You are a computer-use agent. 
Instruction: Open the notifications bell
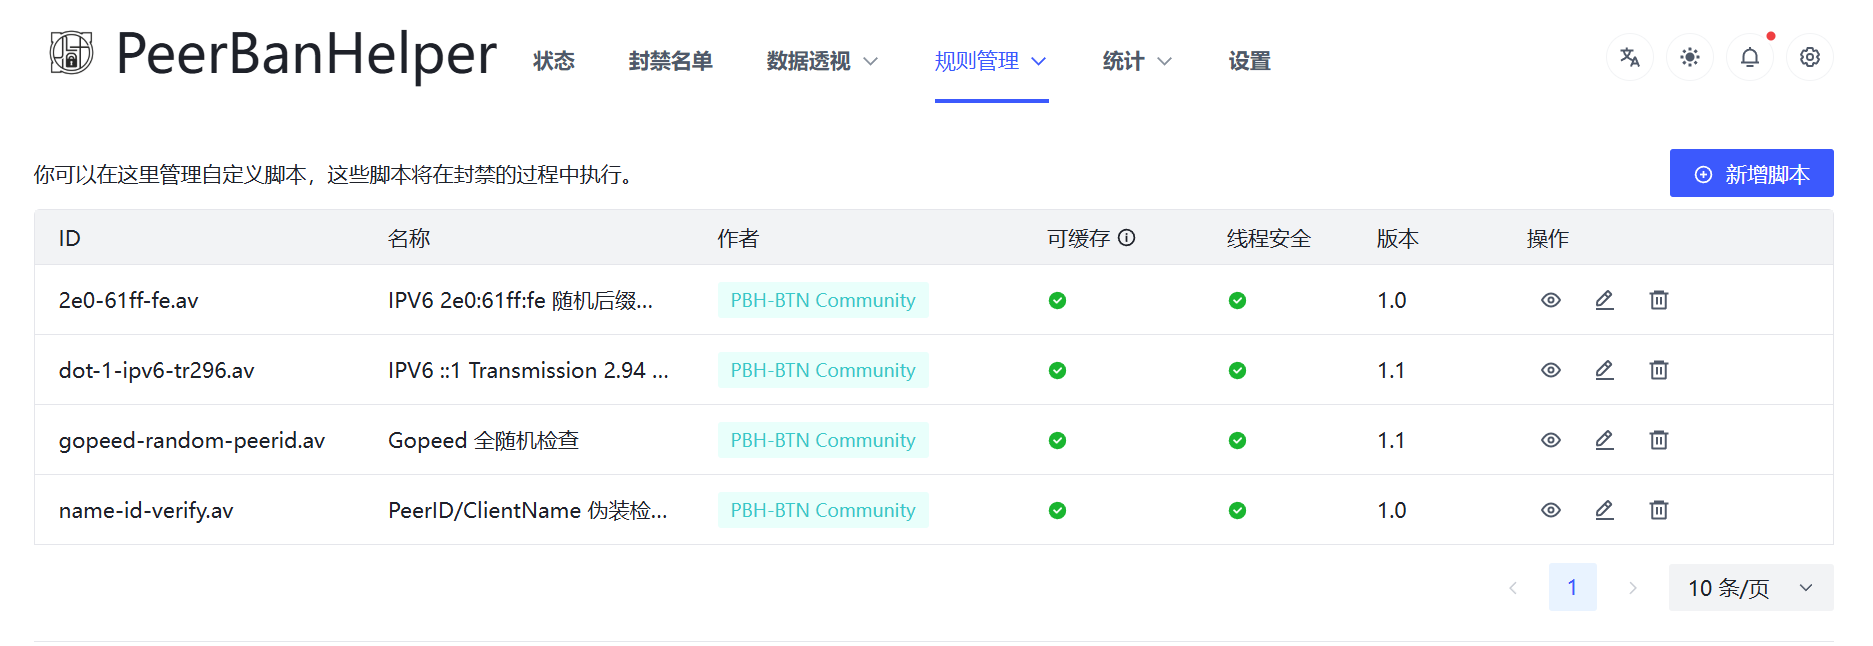pyautogui.click(x=1750, y=58)
